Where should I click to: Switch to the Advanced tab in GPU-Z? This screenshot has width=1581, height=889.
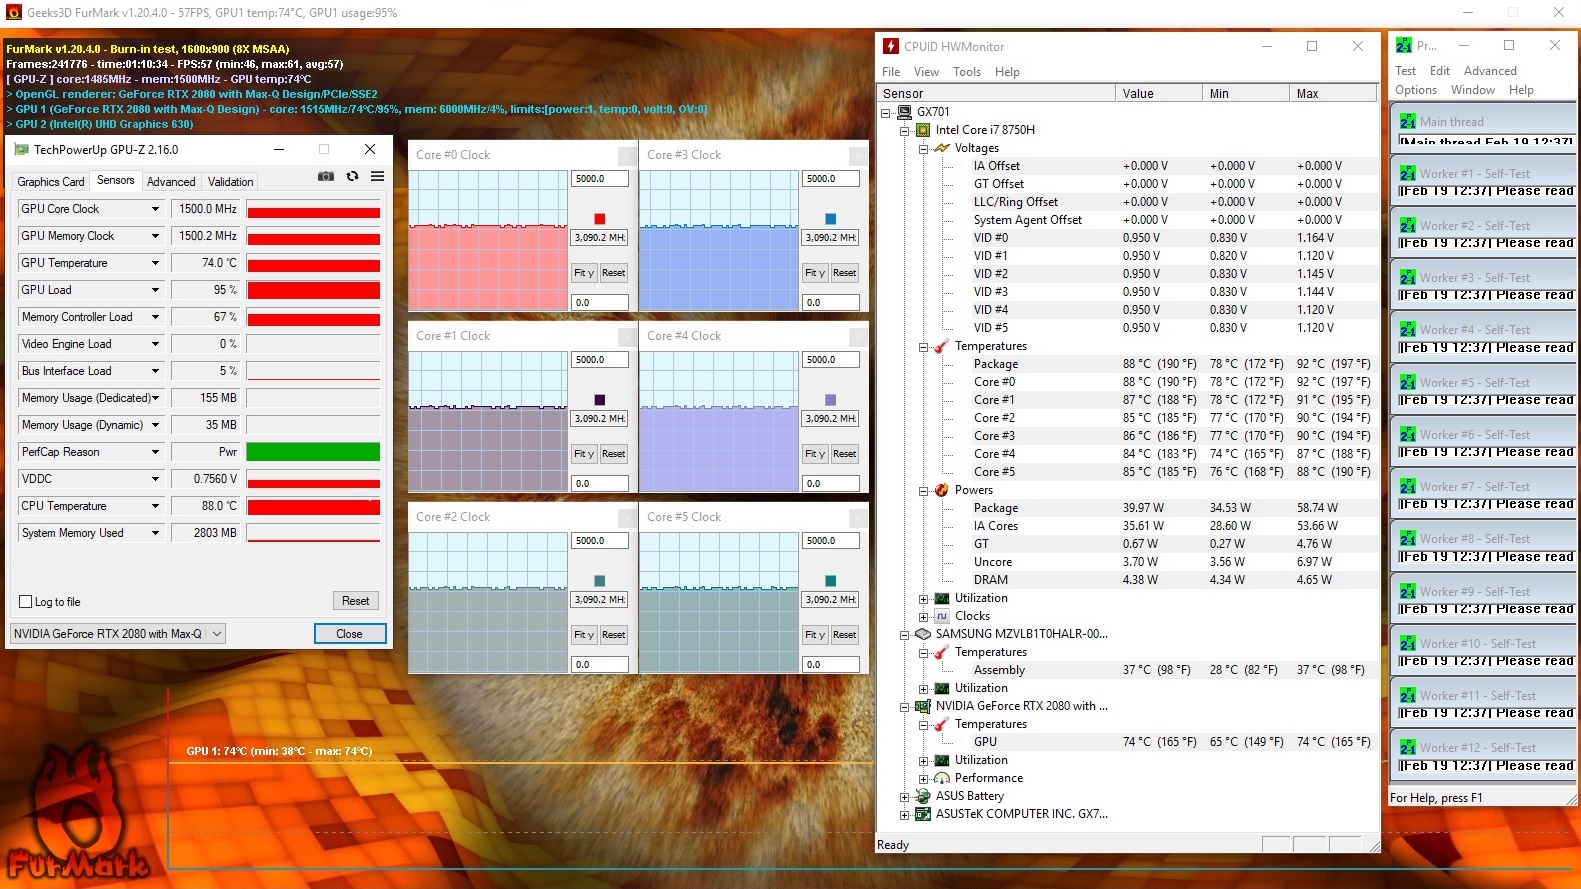coord(171,182)
